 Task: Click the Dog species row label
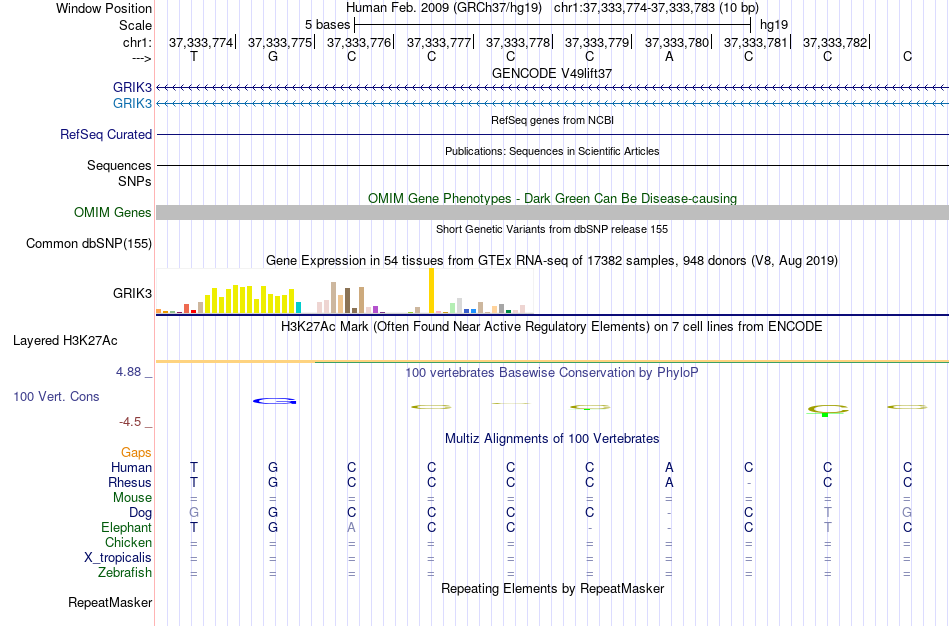[x=141, y=513]
